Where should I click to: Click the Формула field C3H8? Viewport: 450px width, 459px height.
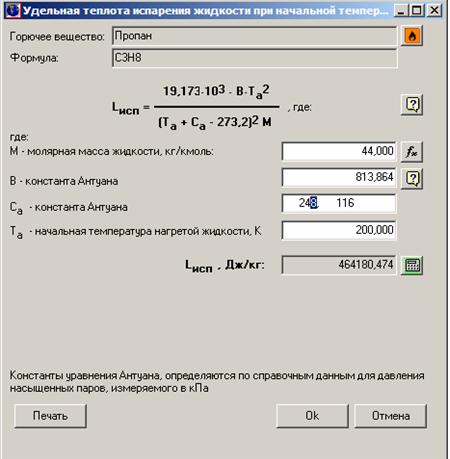(255, 58)
